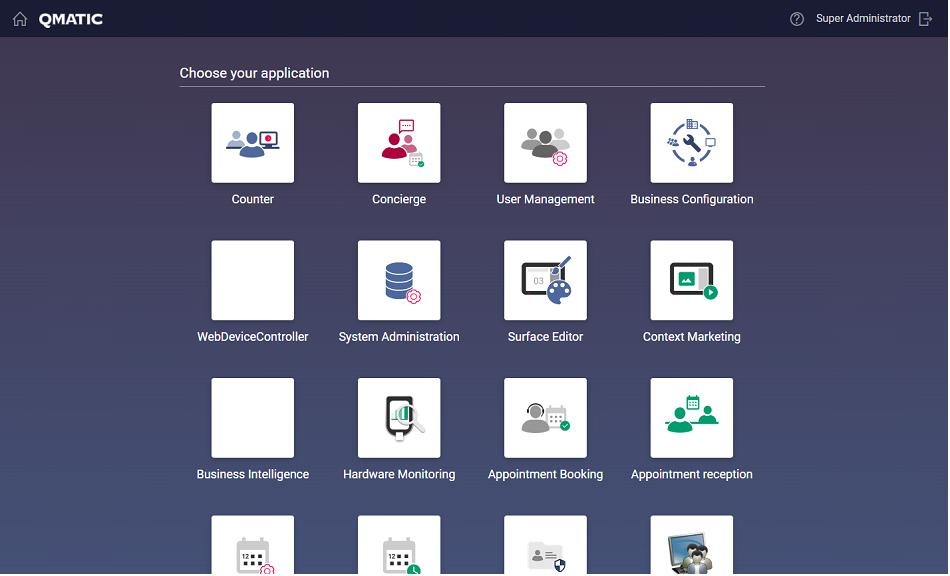Click the blank WebDeviceController tile

click(253, 280)
